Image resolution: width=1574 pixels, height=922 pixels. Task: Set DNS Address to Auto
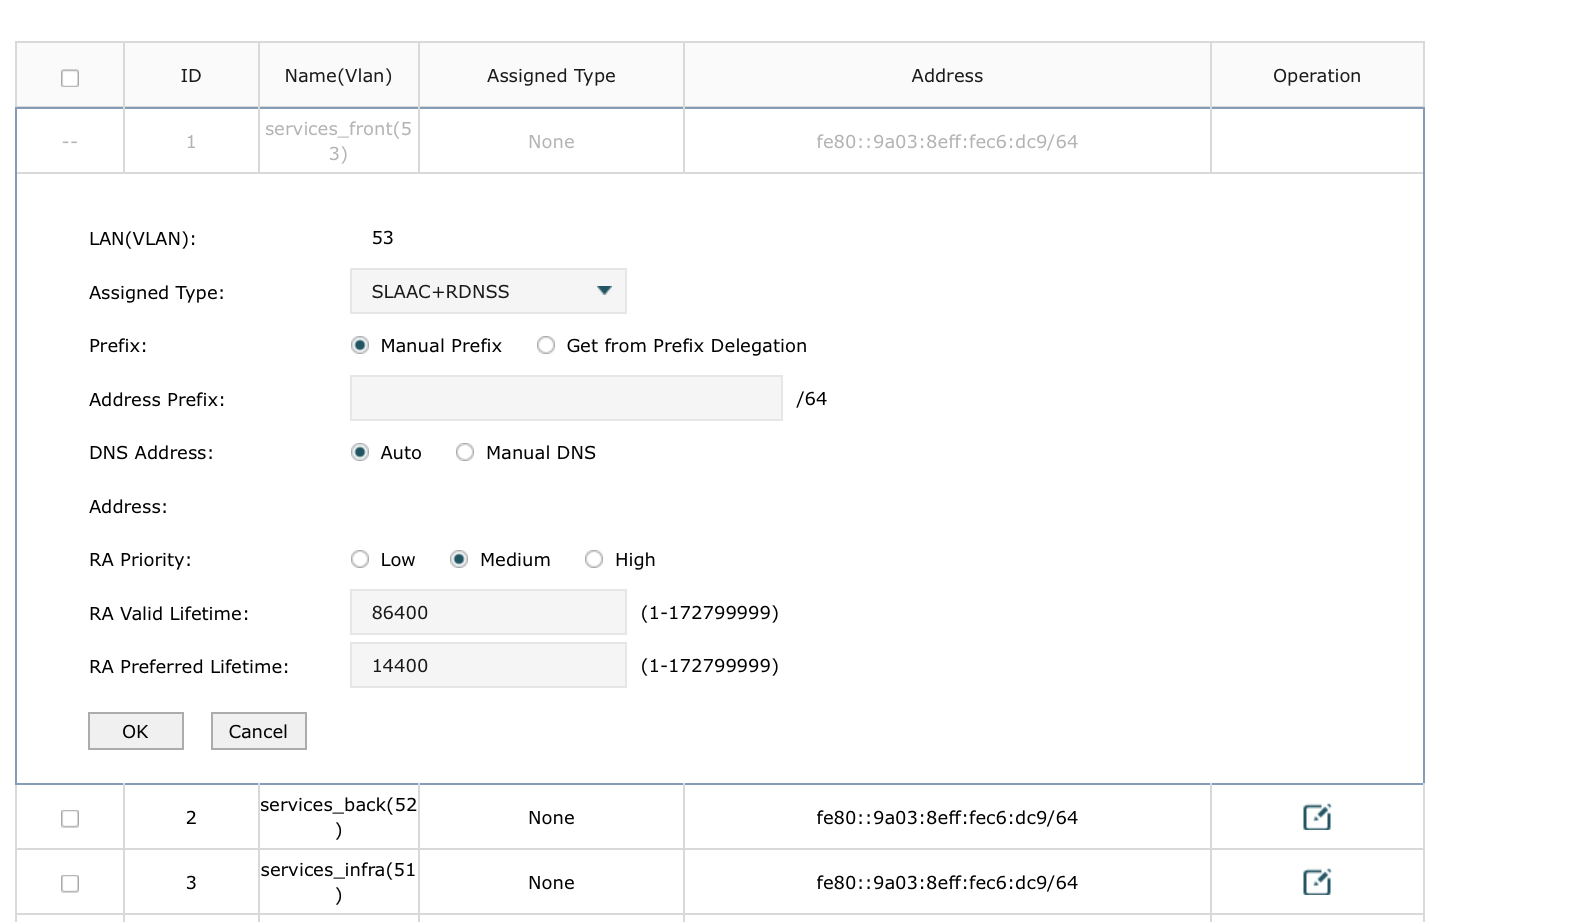[360, 452]
